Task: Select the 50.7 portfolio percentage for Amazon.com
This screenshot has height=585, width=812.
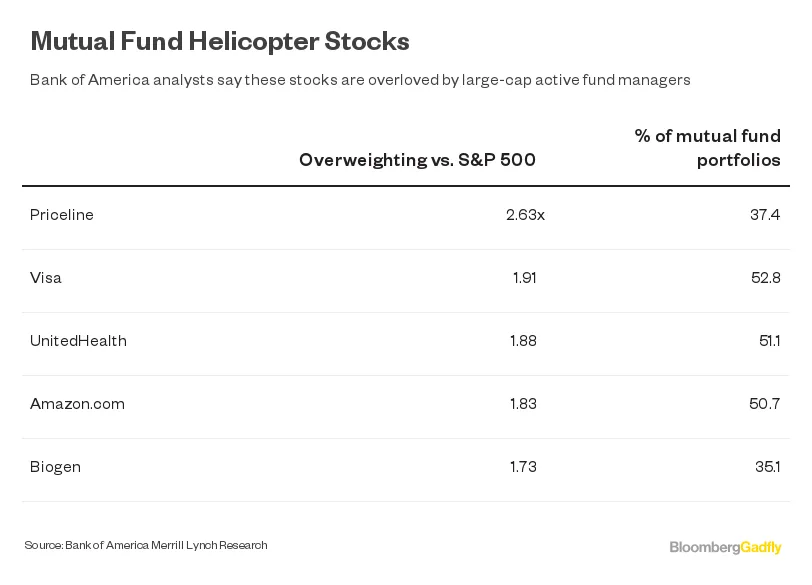Action: (x=764, y=404)
